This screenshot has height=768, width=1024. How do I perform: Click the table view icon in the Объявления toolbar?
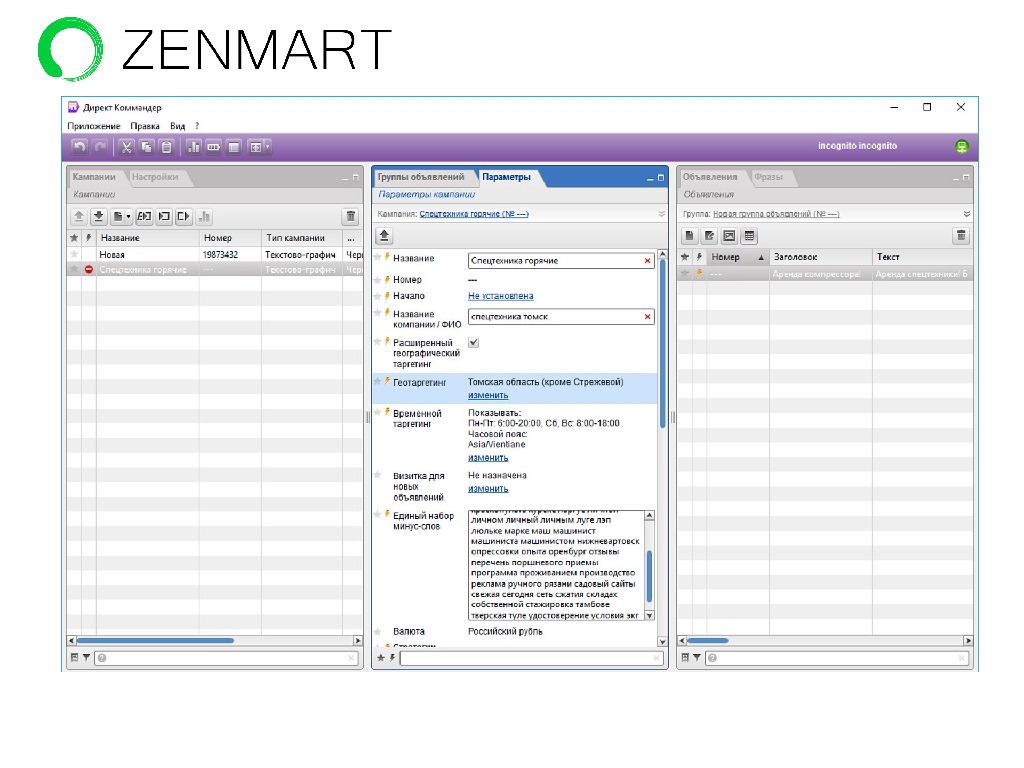[x=749, y=236]
